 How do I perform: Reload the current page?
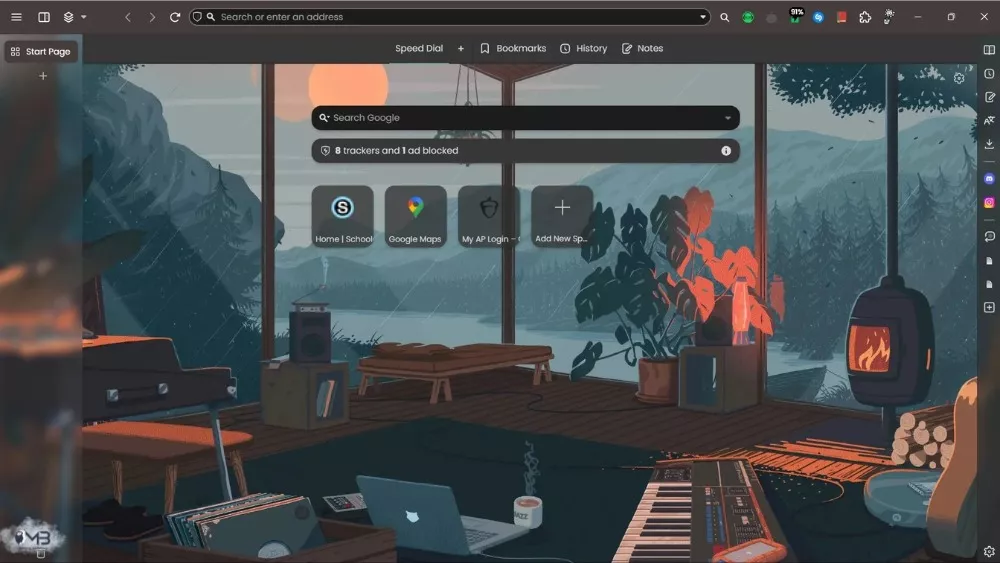(x=175, y=17)
